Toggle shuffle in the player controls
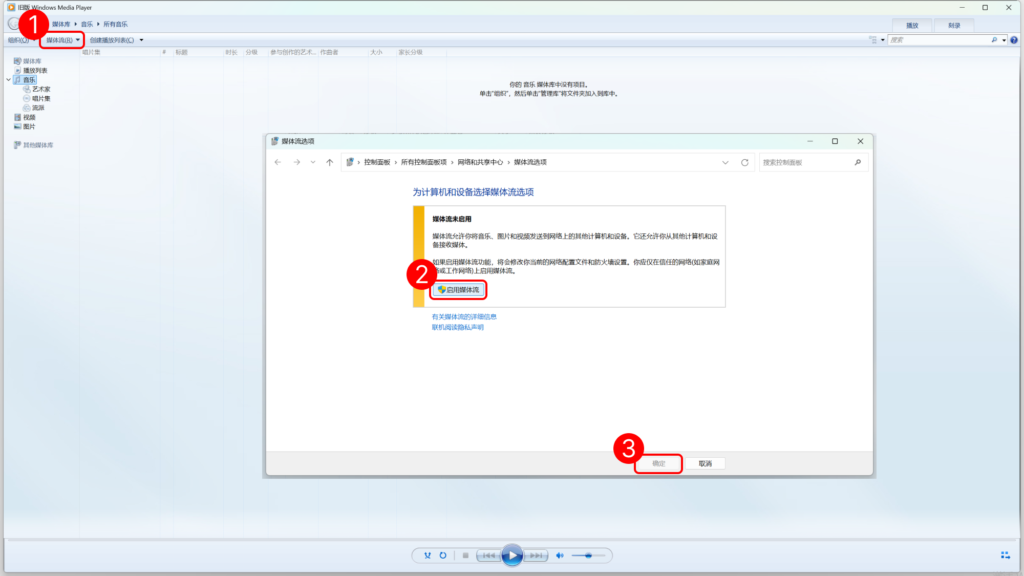 coord(427,556)
